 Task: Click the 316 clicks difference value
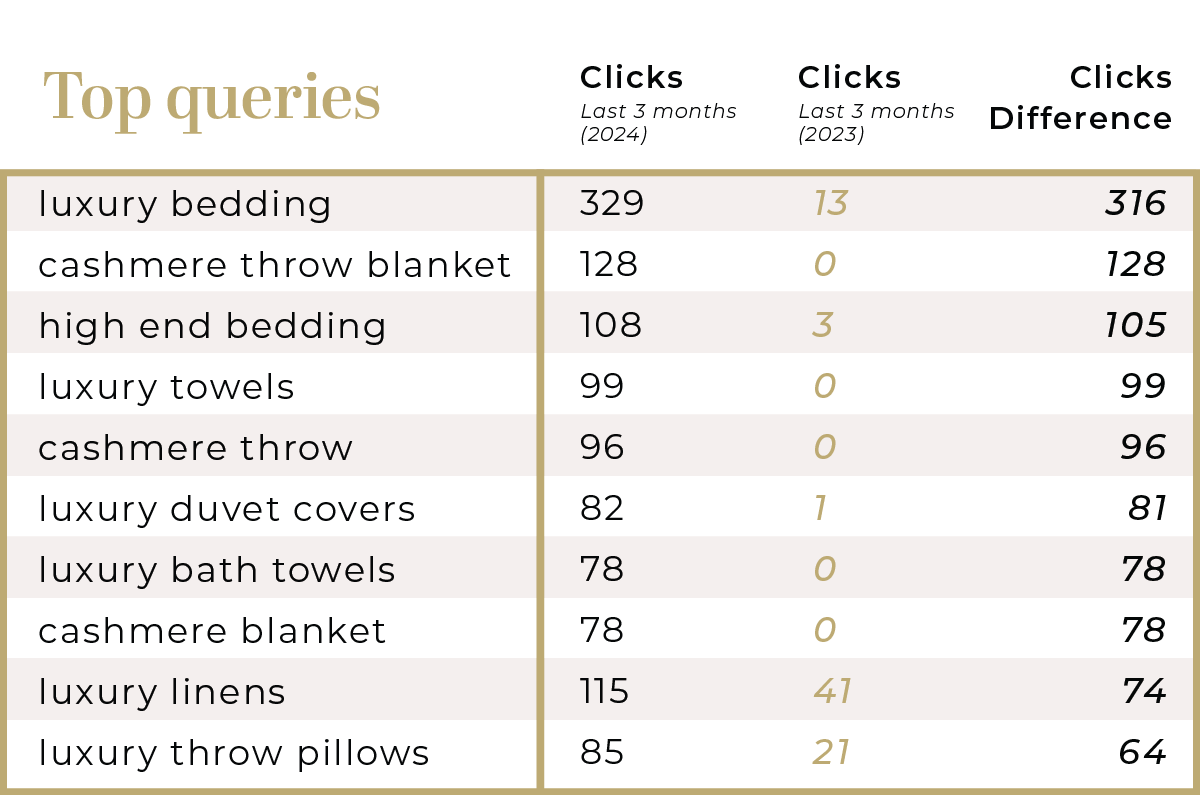coord(1135,204)
